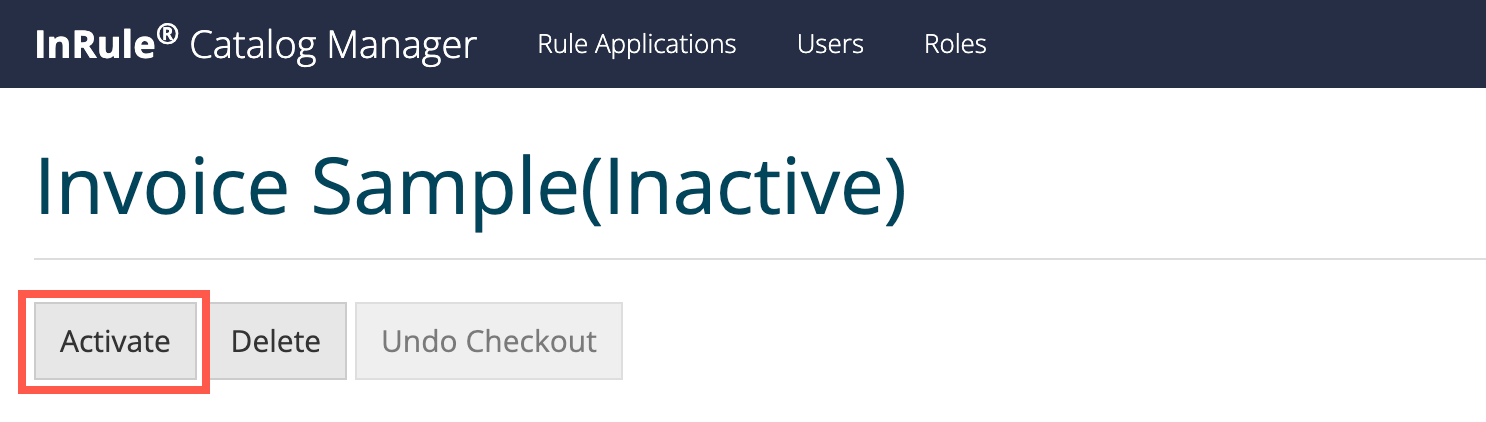Click the word Catalog Manager in header
Image resolution: width=1486 pixels, height=422 pixels.
pos(333,45)
